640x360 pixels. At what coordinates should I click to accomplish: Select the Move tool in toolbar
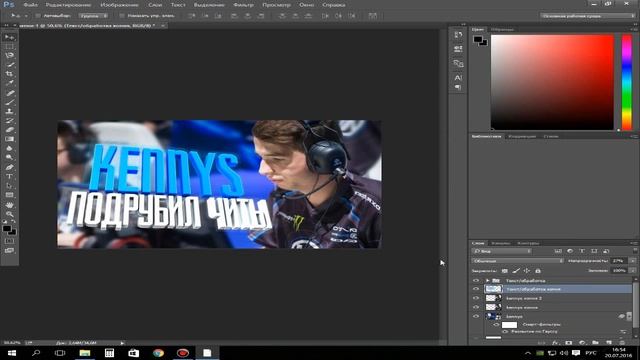tap(9, 37)
